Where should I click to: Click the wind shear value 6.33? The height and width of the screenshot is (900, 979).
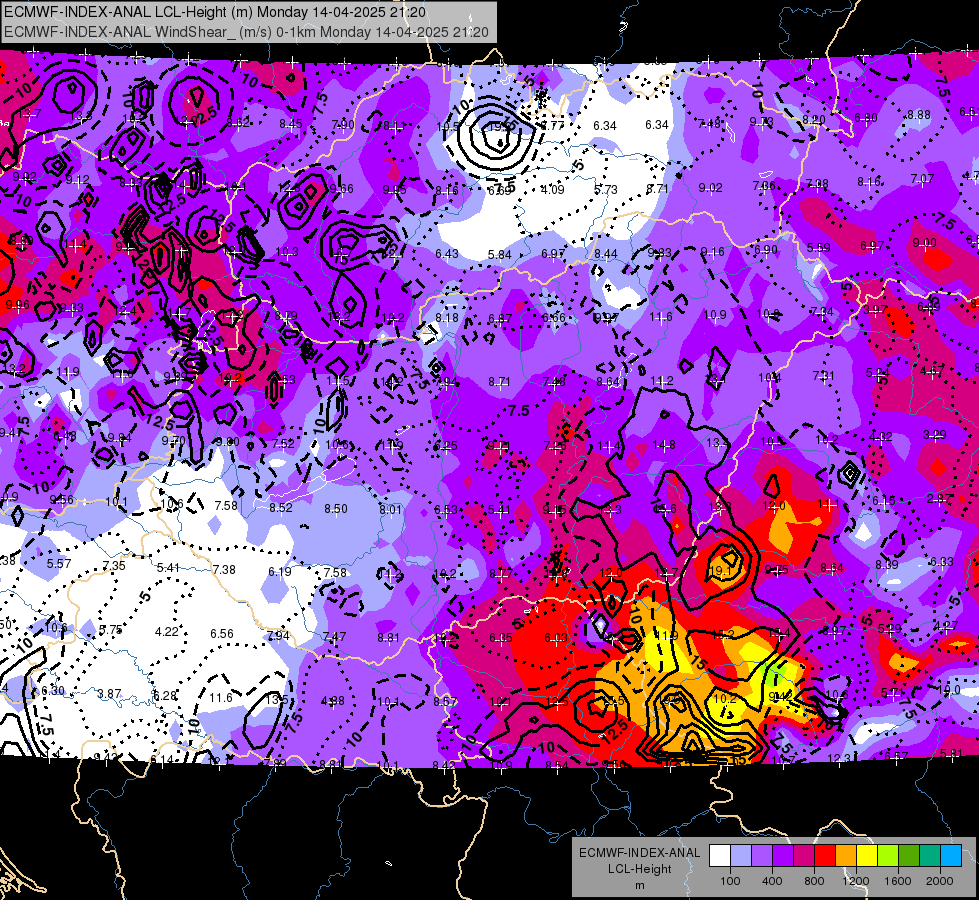pos(942,561)
